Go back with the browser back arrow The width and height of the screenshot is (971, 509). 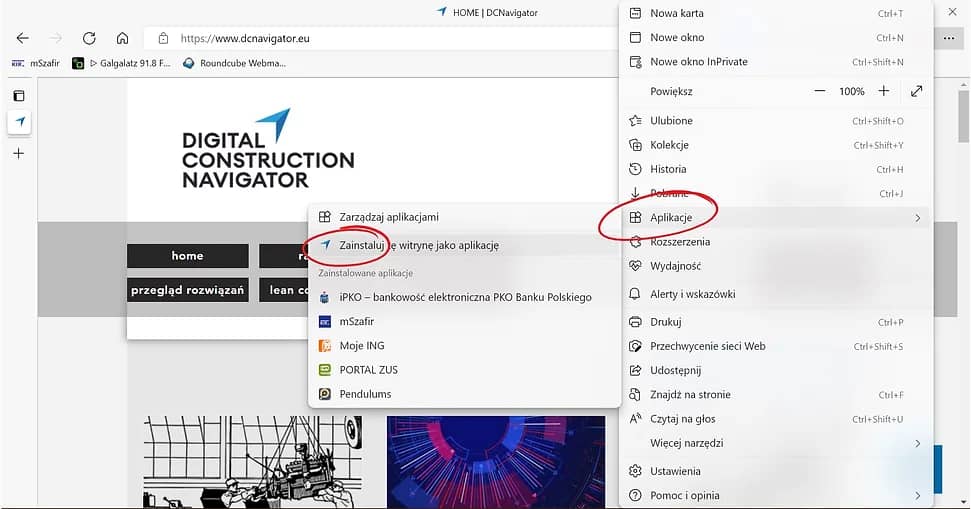tap(22, 38)
